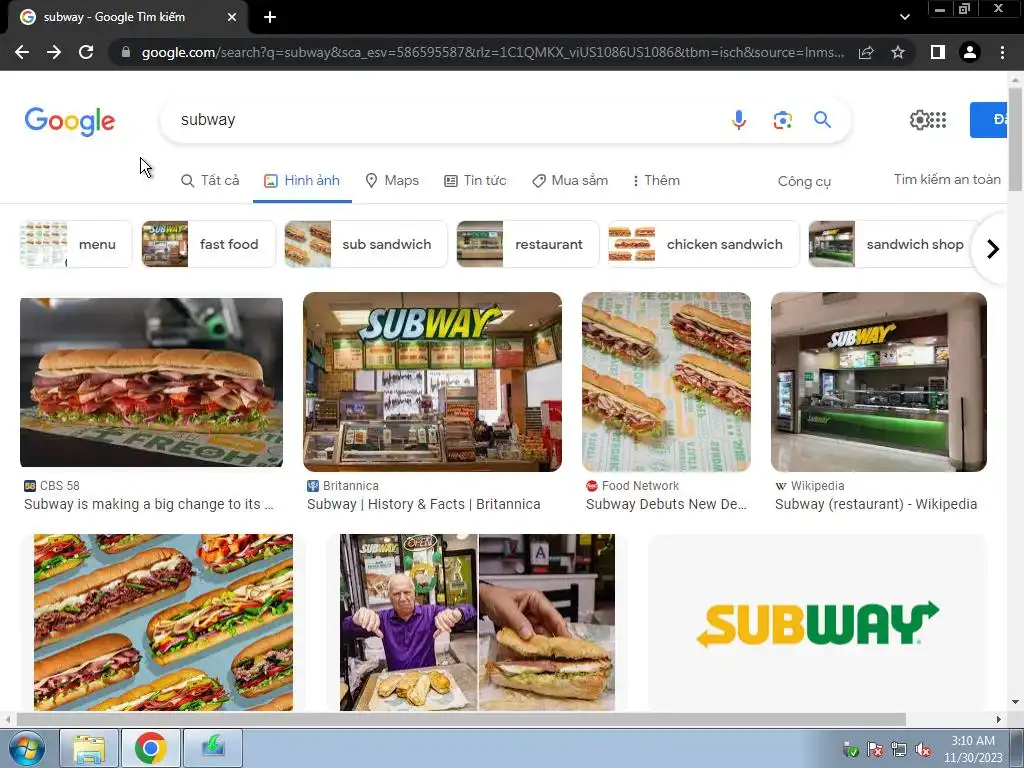Open Food Network sandwiches image
Screen dimensions: 1024x768
click(666, 382)
